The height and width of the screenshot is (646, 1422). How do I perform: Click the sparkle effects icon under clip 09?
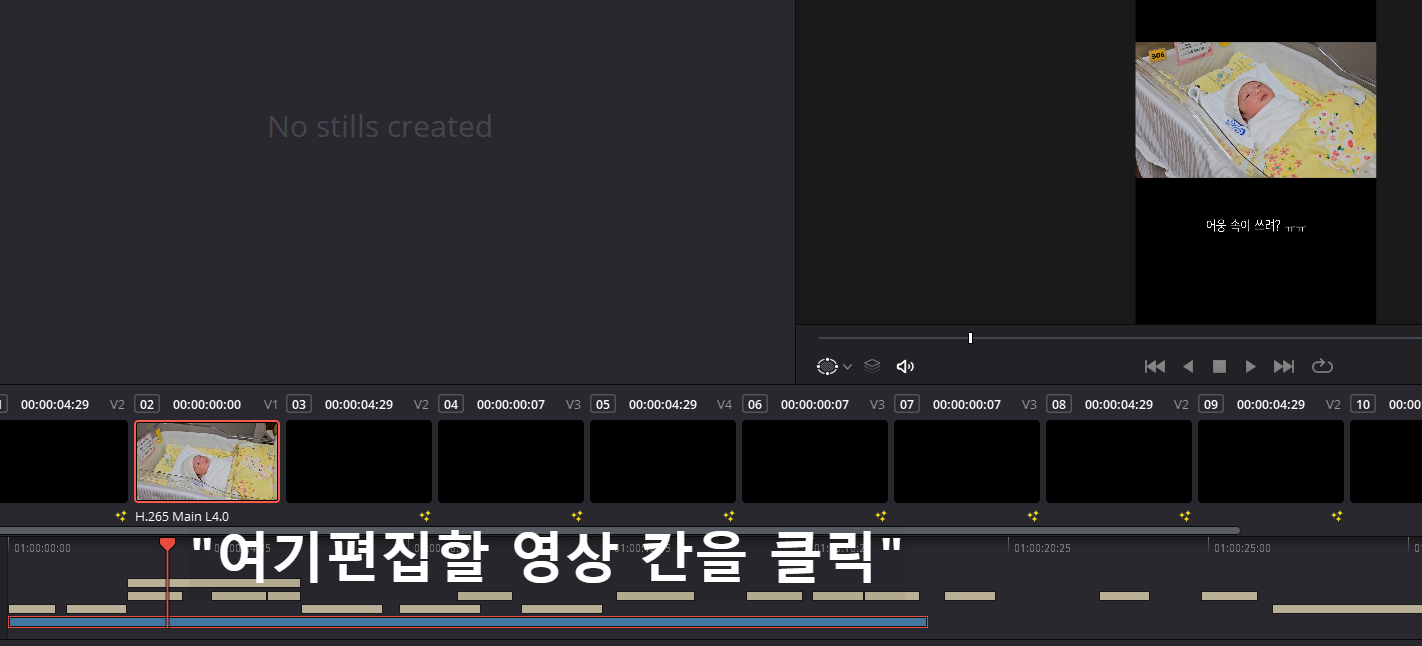(x=1337, y=516)
